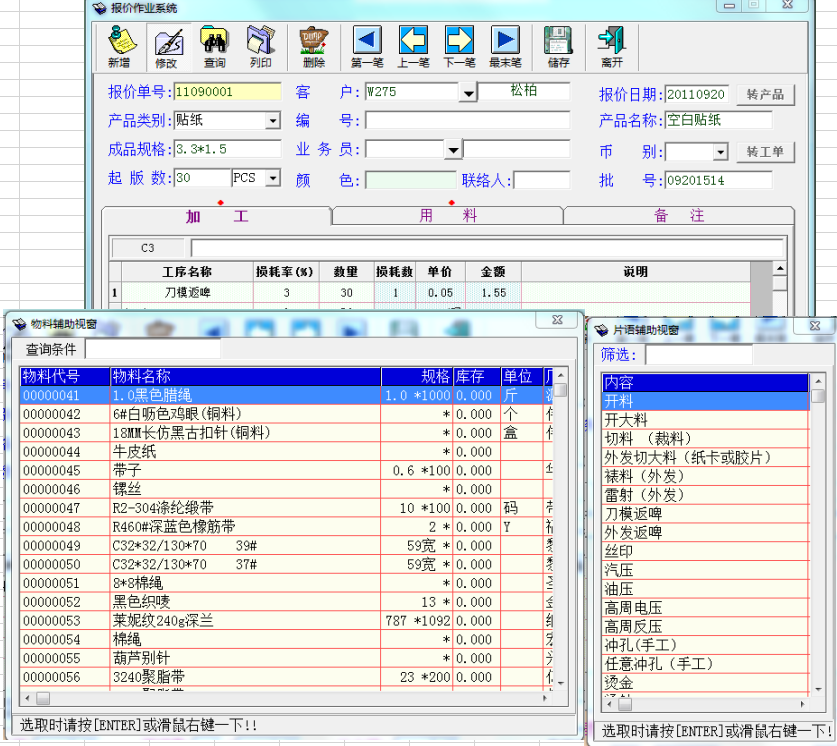The height and width of the screenshot is (746, 837).
Task: Select material row R2-304涤纶缎带
Action: (287, 508)
